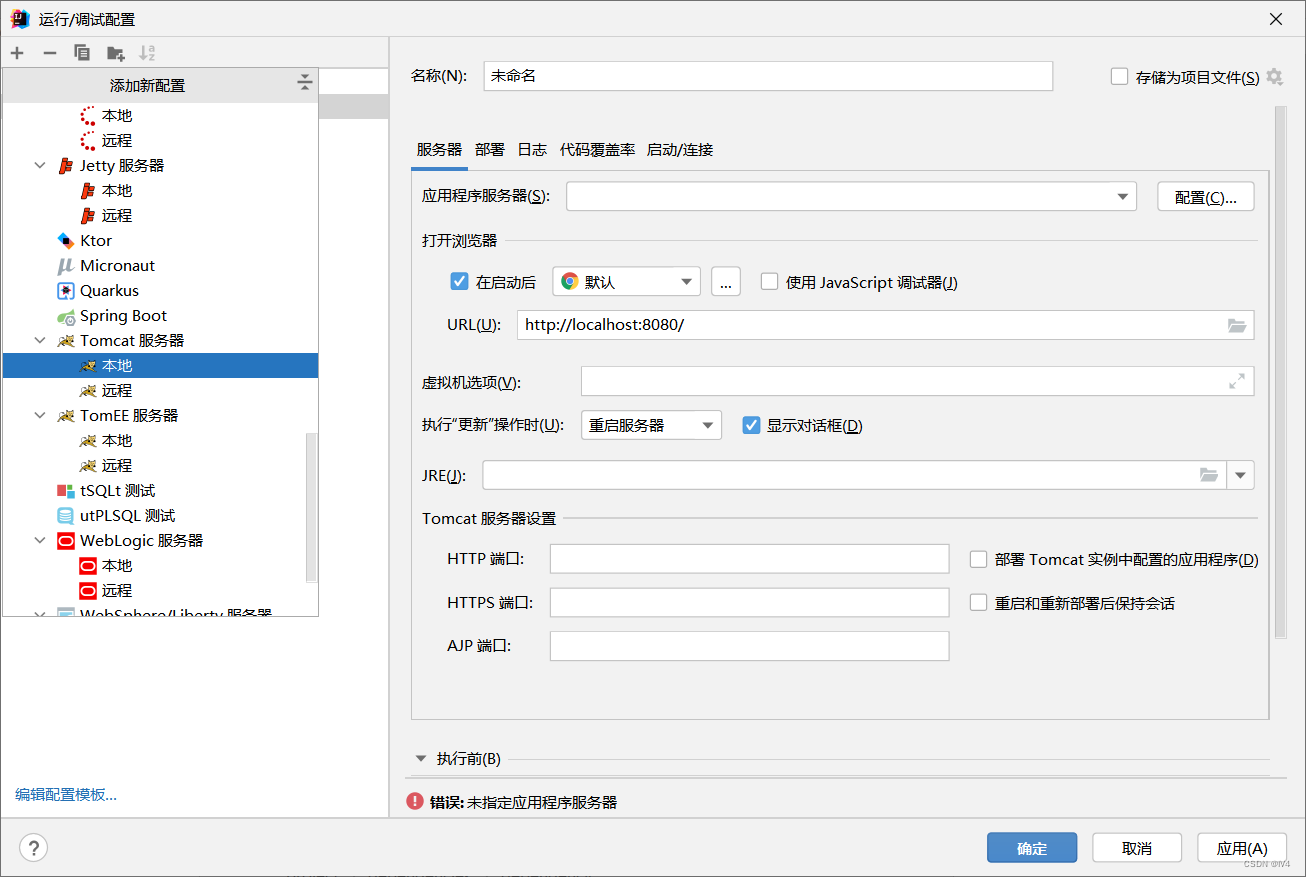
Task: Click the expand icon in 虚拟机选项 field
Action: [x=1237, y=381]
